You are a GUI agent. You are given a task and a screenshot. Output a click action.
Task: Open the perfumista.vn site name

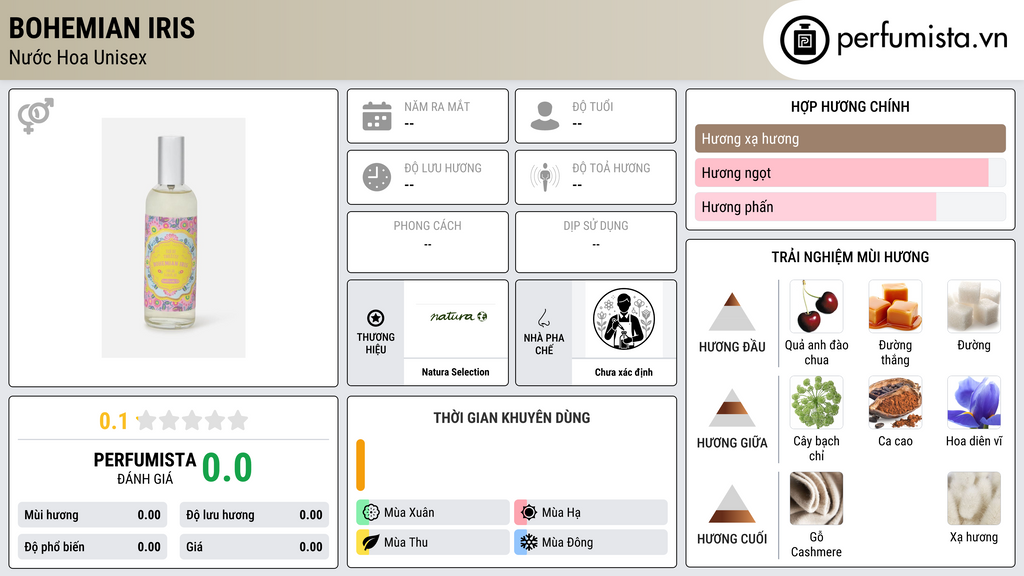click(922, 38)
